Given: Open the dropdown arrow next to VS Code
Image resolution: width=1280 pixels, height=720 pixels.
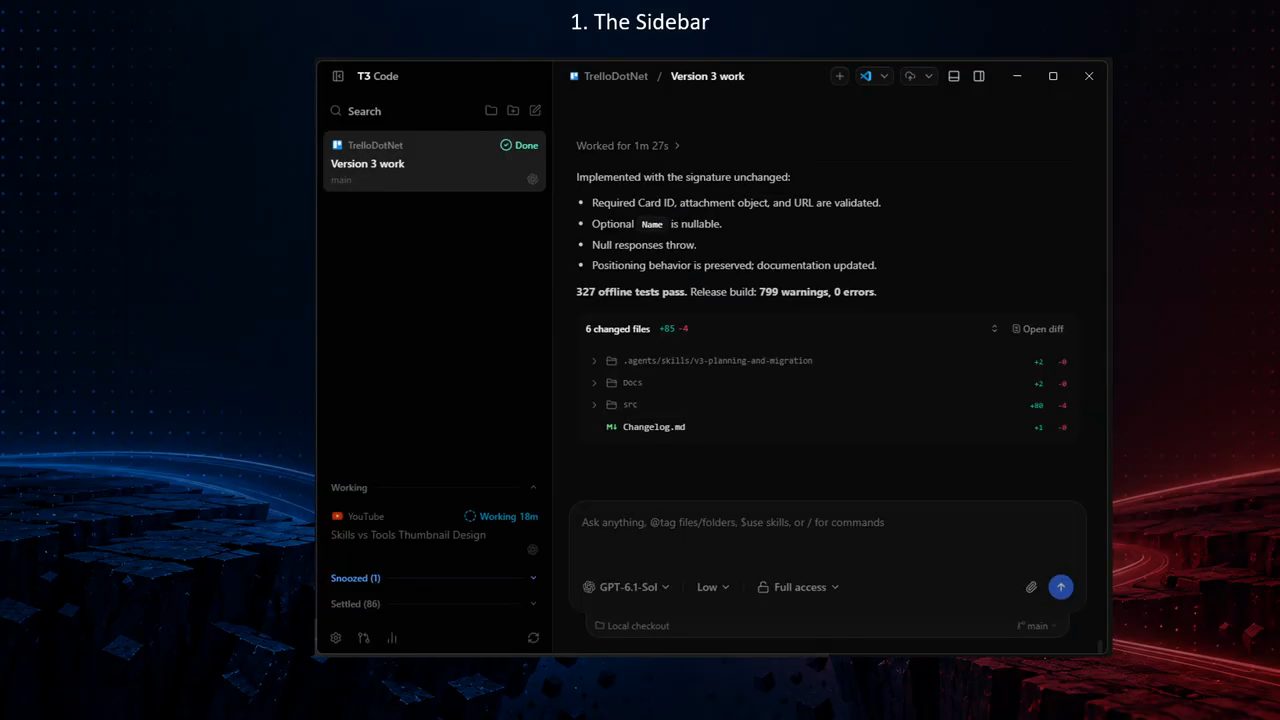Looking at the screenshot, I should point(884,76).
